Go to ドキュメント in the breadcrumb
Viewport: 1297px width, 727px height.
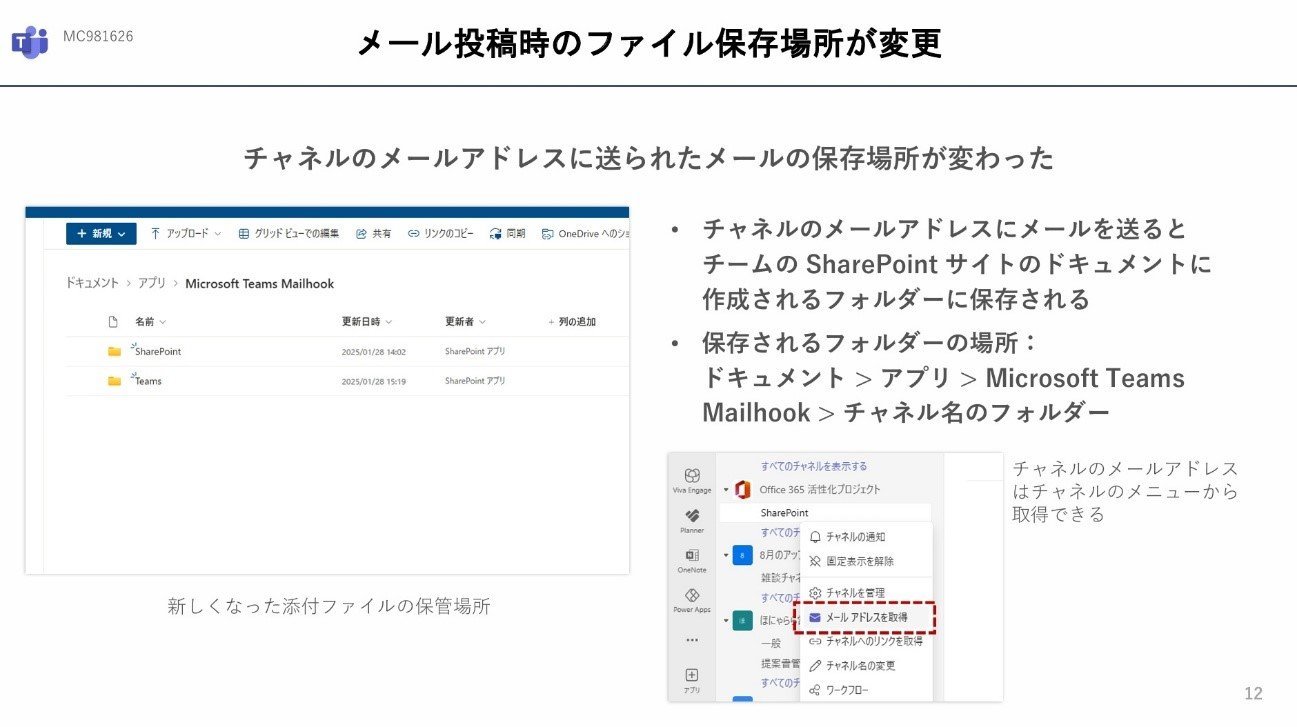click(92, 283)
